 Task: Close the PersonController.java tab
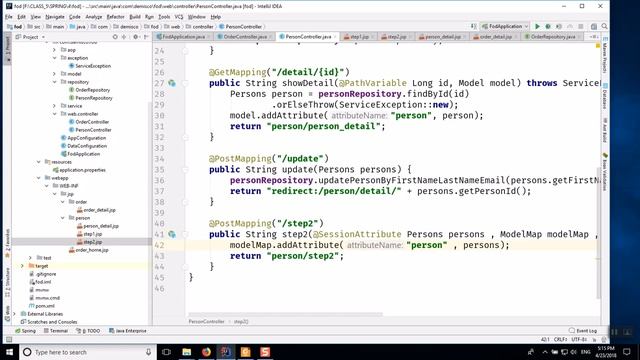point(336,37)
